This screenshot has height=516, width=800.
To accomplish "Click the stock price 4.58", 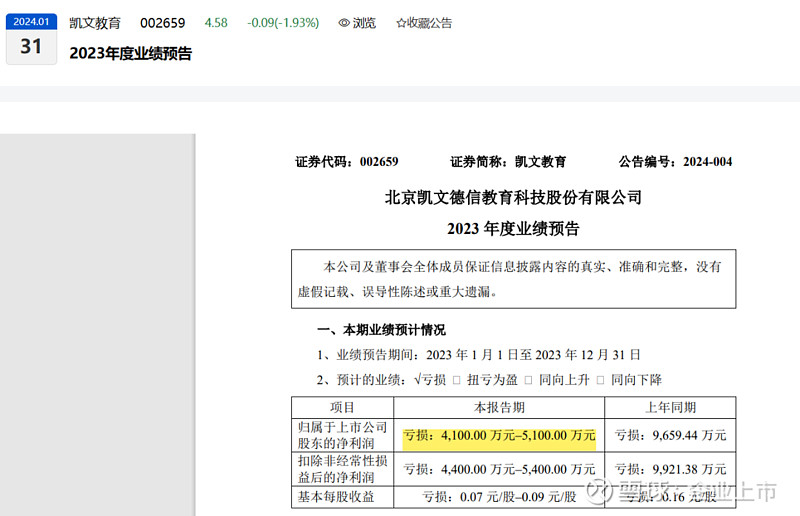I will [216, 23].
